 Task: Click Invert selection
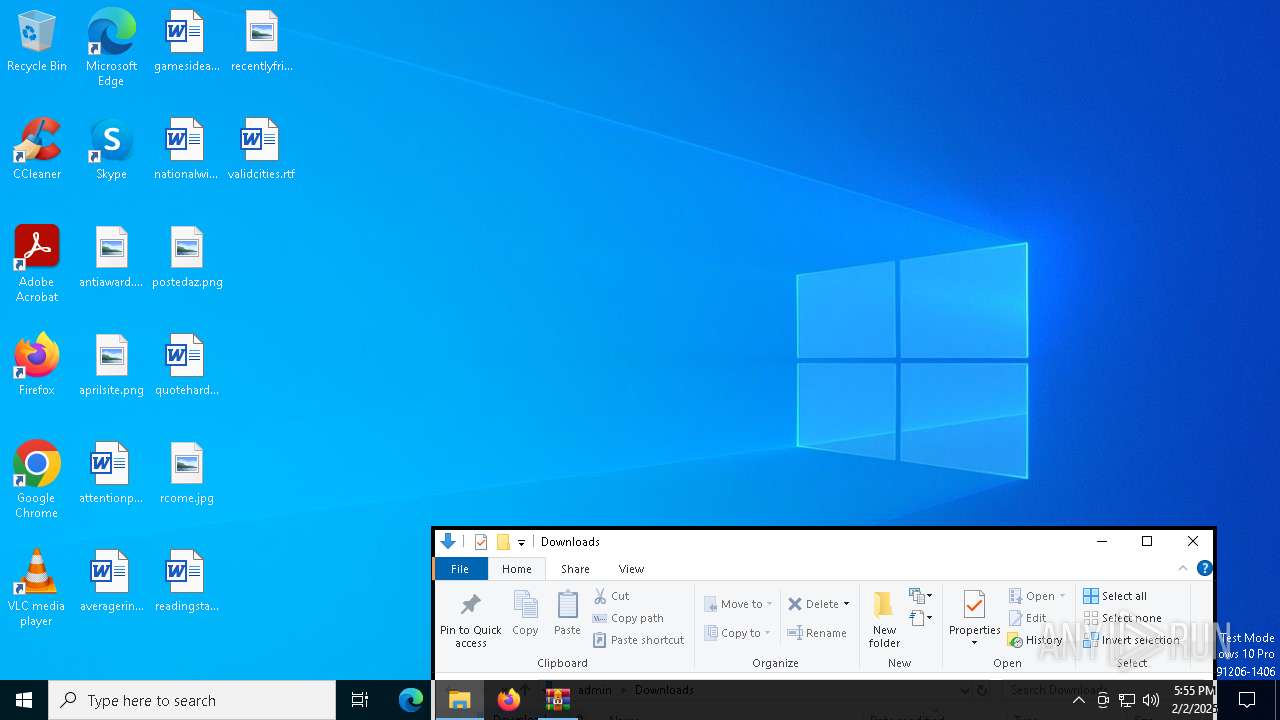pyautogui.click(x=1131, y=640)
